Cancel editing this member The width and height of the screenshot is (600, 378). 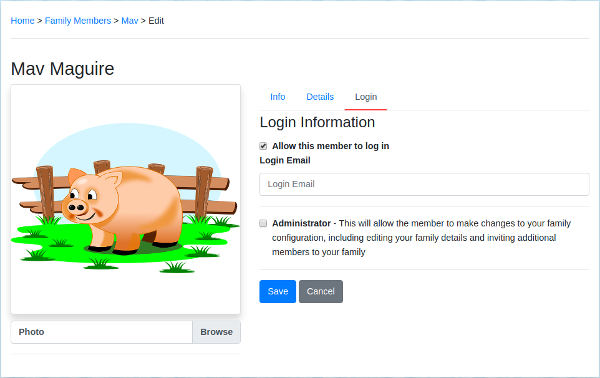pyautogui.click(x=321, y=292)
